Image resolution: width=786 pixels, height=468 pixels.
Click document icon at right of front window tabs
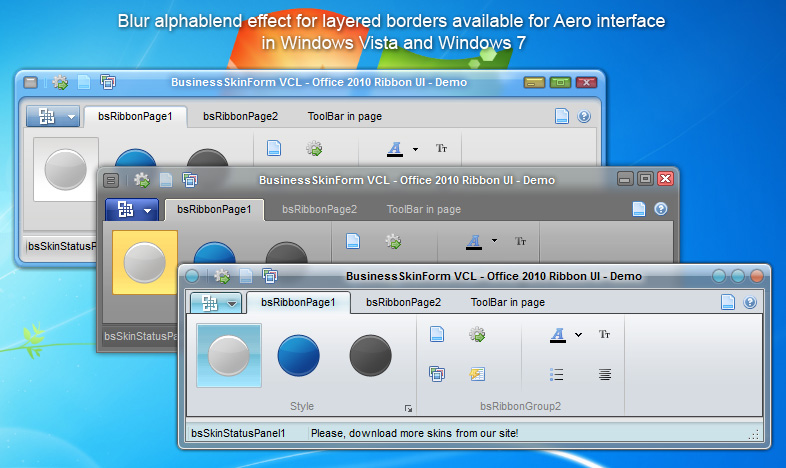pyautogui.click(x=728, y=302)
